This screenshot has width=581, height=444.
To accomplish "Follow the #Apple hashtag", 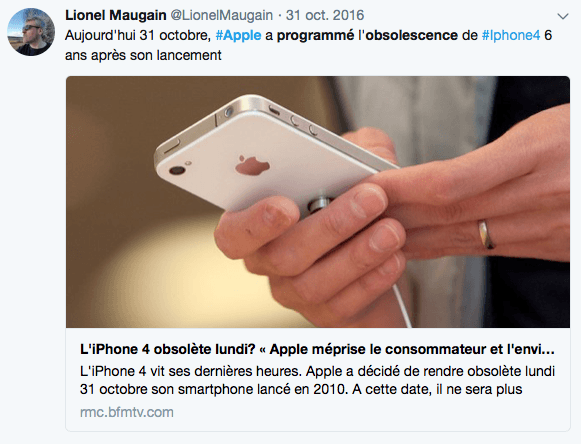I will [x=238, y=36].
